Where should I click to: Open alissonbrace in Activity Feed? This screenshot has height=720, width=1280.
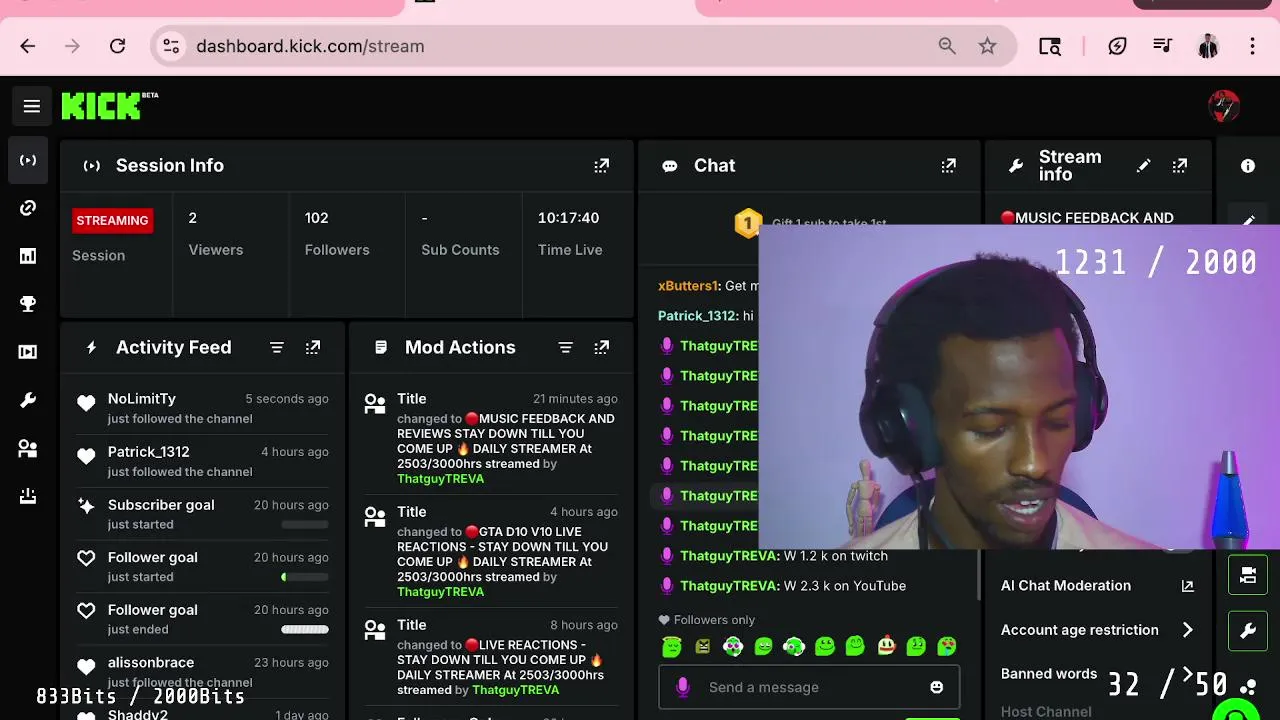pos(151,663)
